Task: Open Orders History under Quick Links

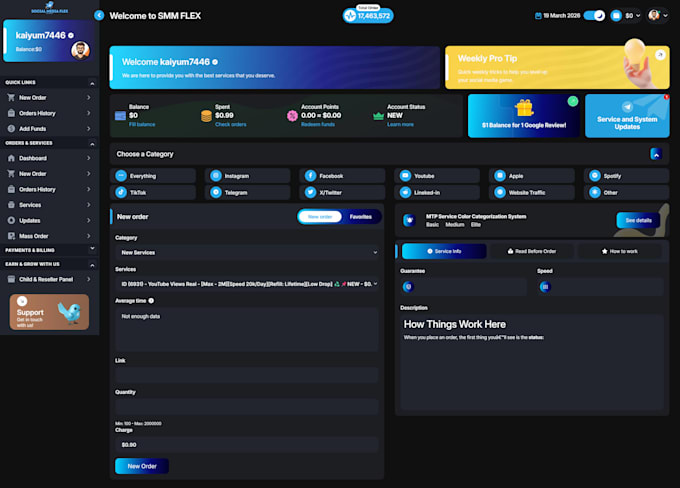Action: pyautogui.click(x=49, y=113)
